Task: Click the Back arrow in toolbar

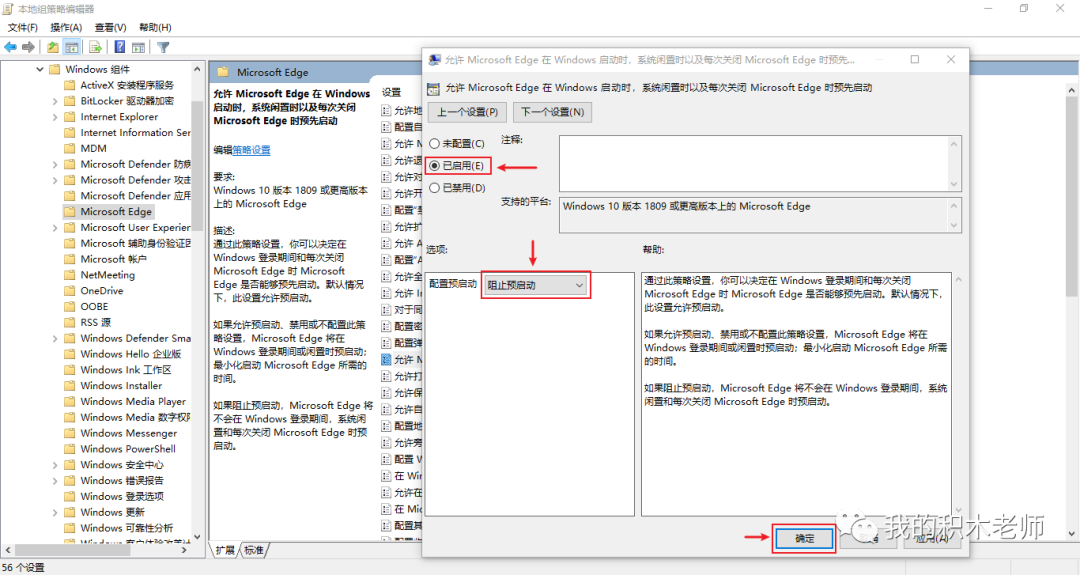Action: [11, 47]
